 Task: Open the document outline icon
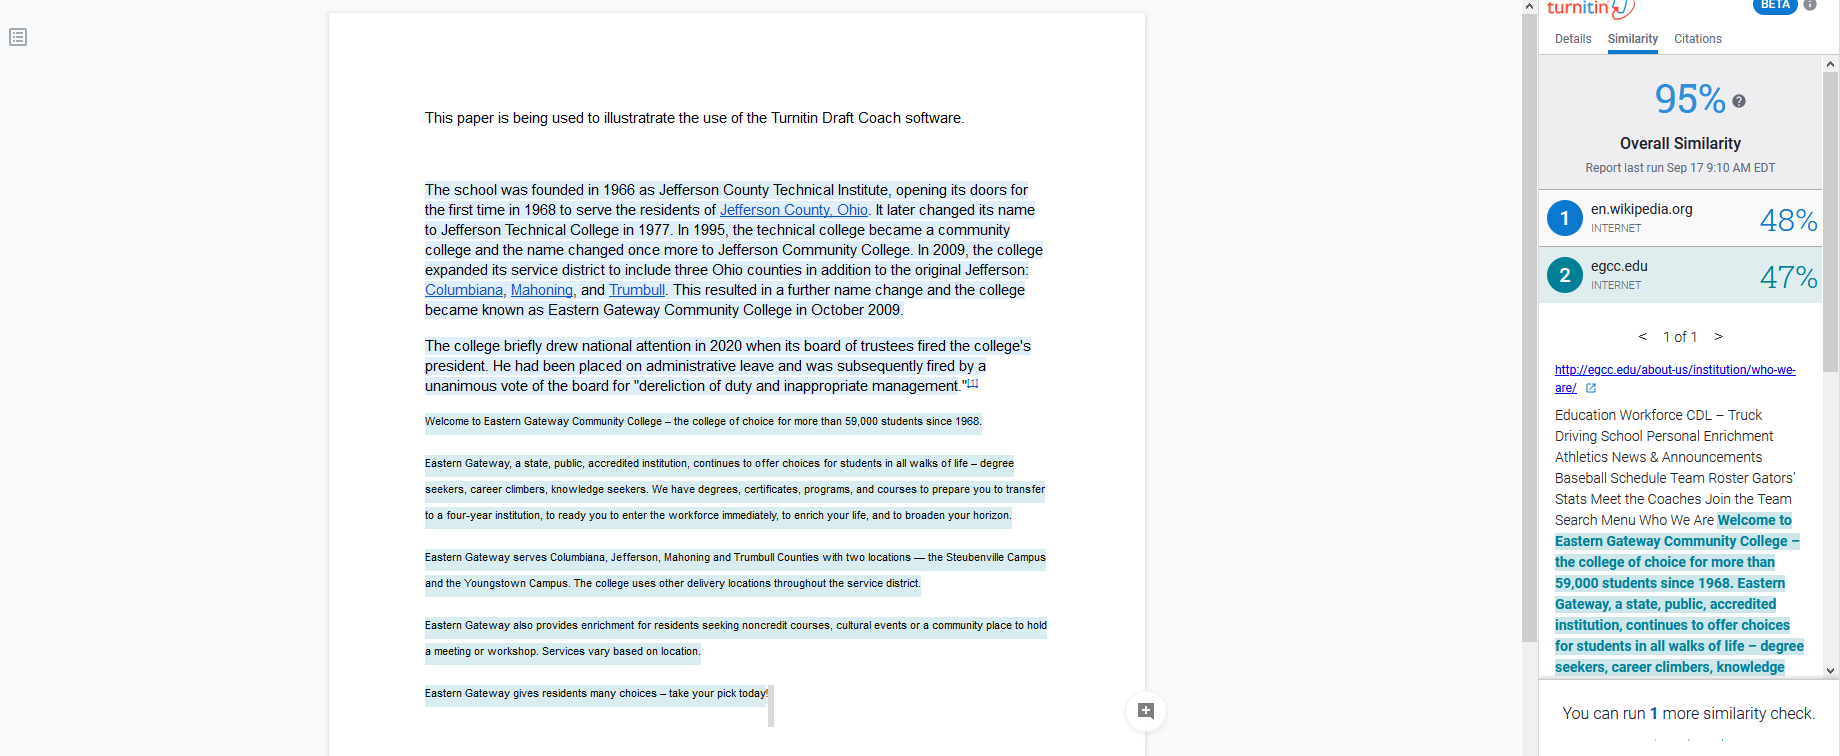(18, 37)
